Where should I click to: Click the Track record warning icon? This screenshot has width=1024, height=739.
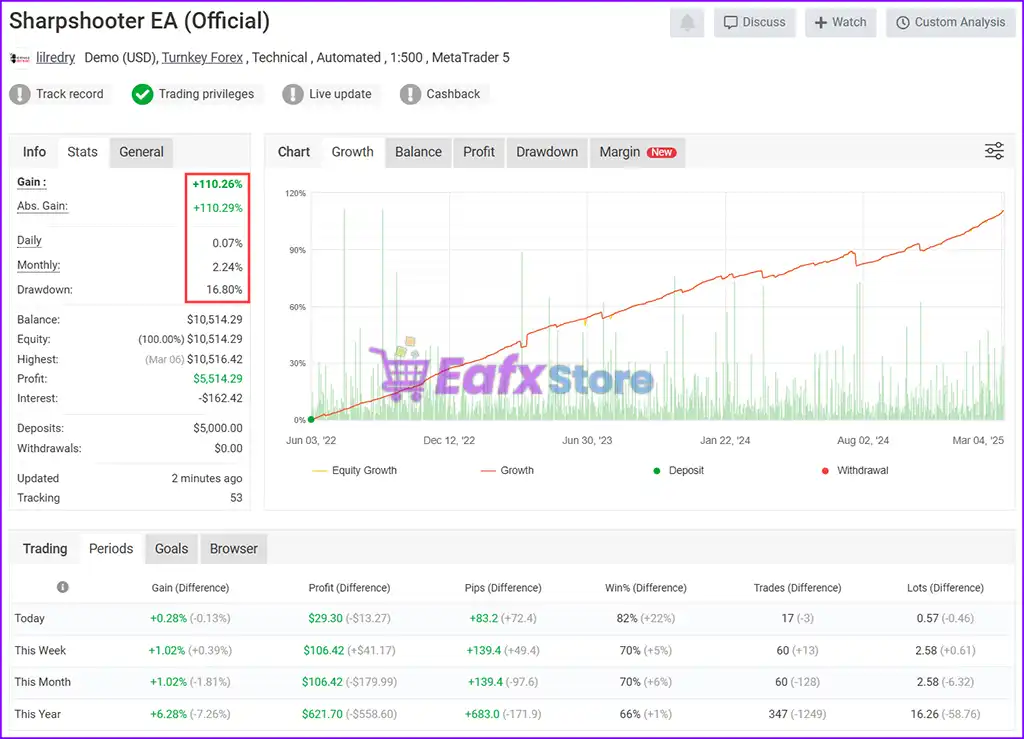point(20,94)
